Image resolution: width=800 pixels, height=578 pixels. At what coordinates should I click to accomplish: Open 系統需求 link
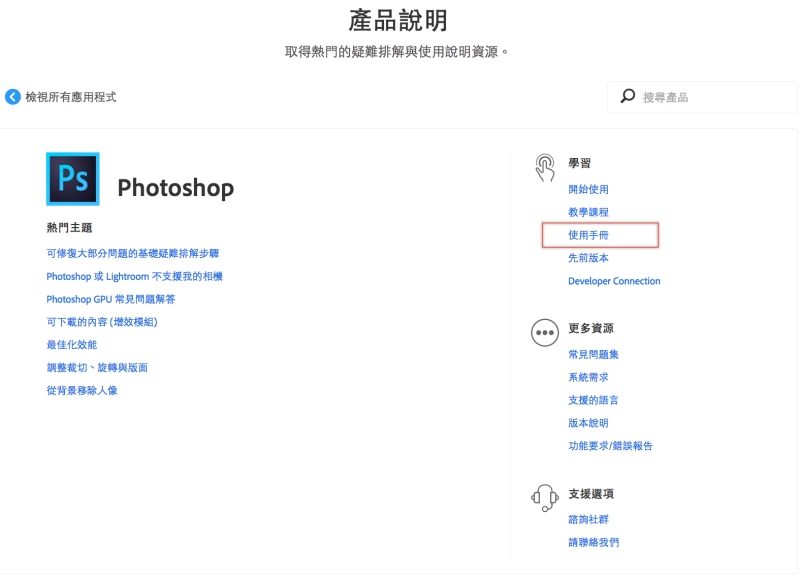(x=588, y=378)
